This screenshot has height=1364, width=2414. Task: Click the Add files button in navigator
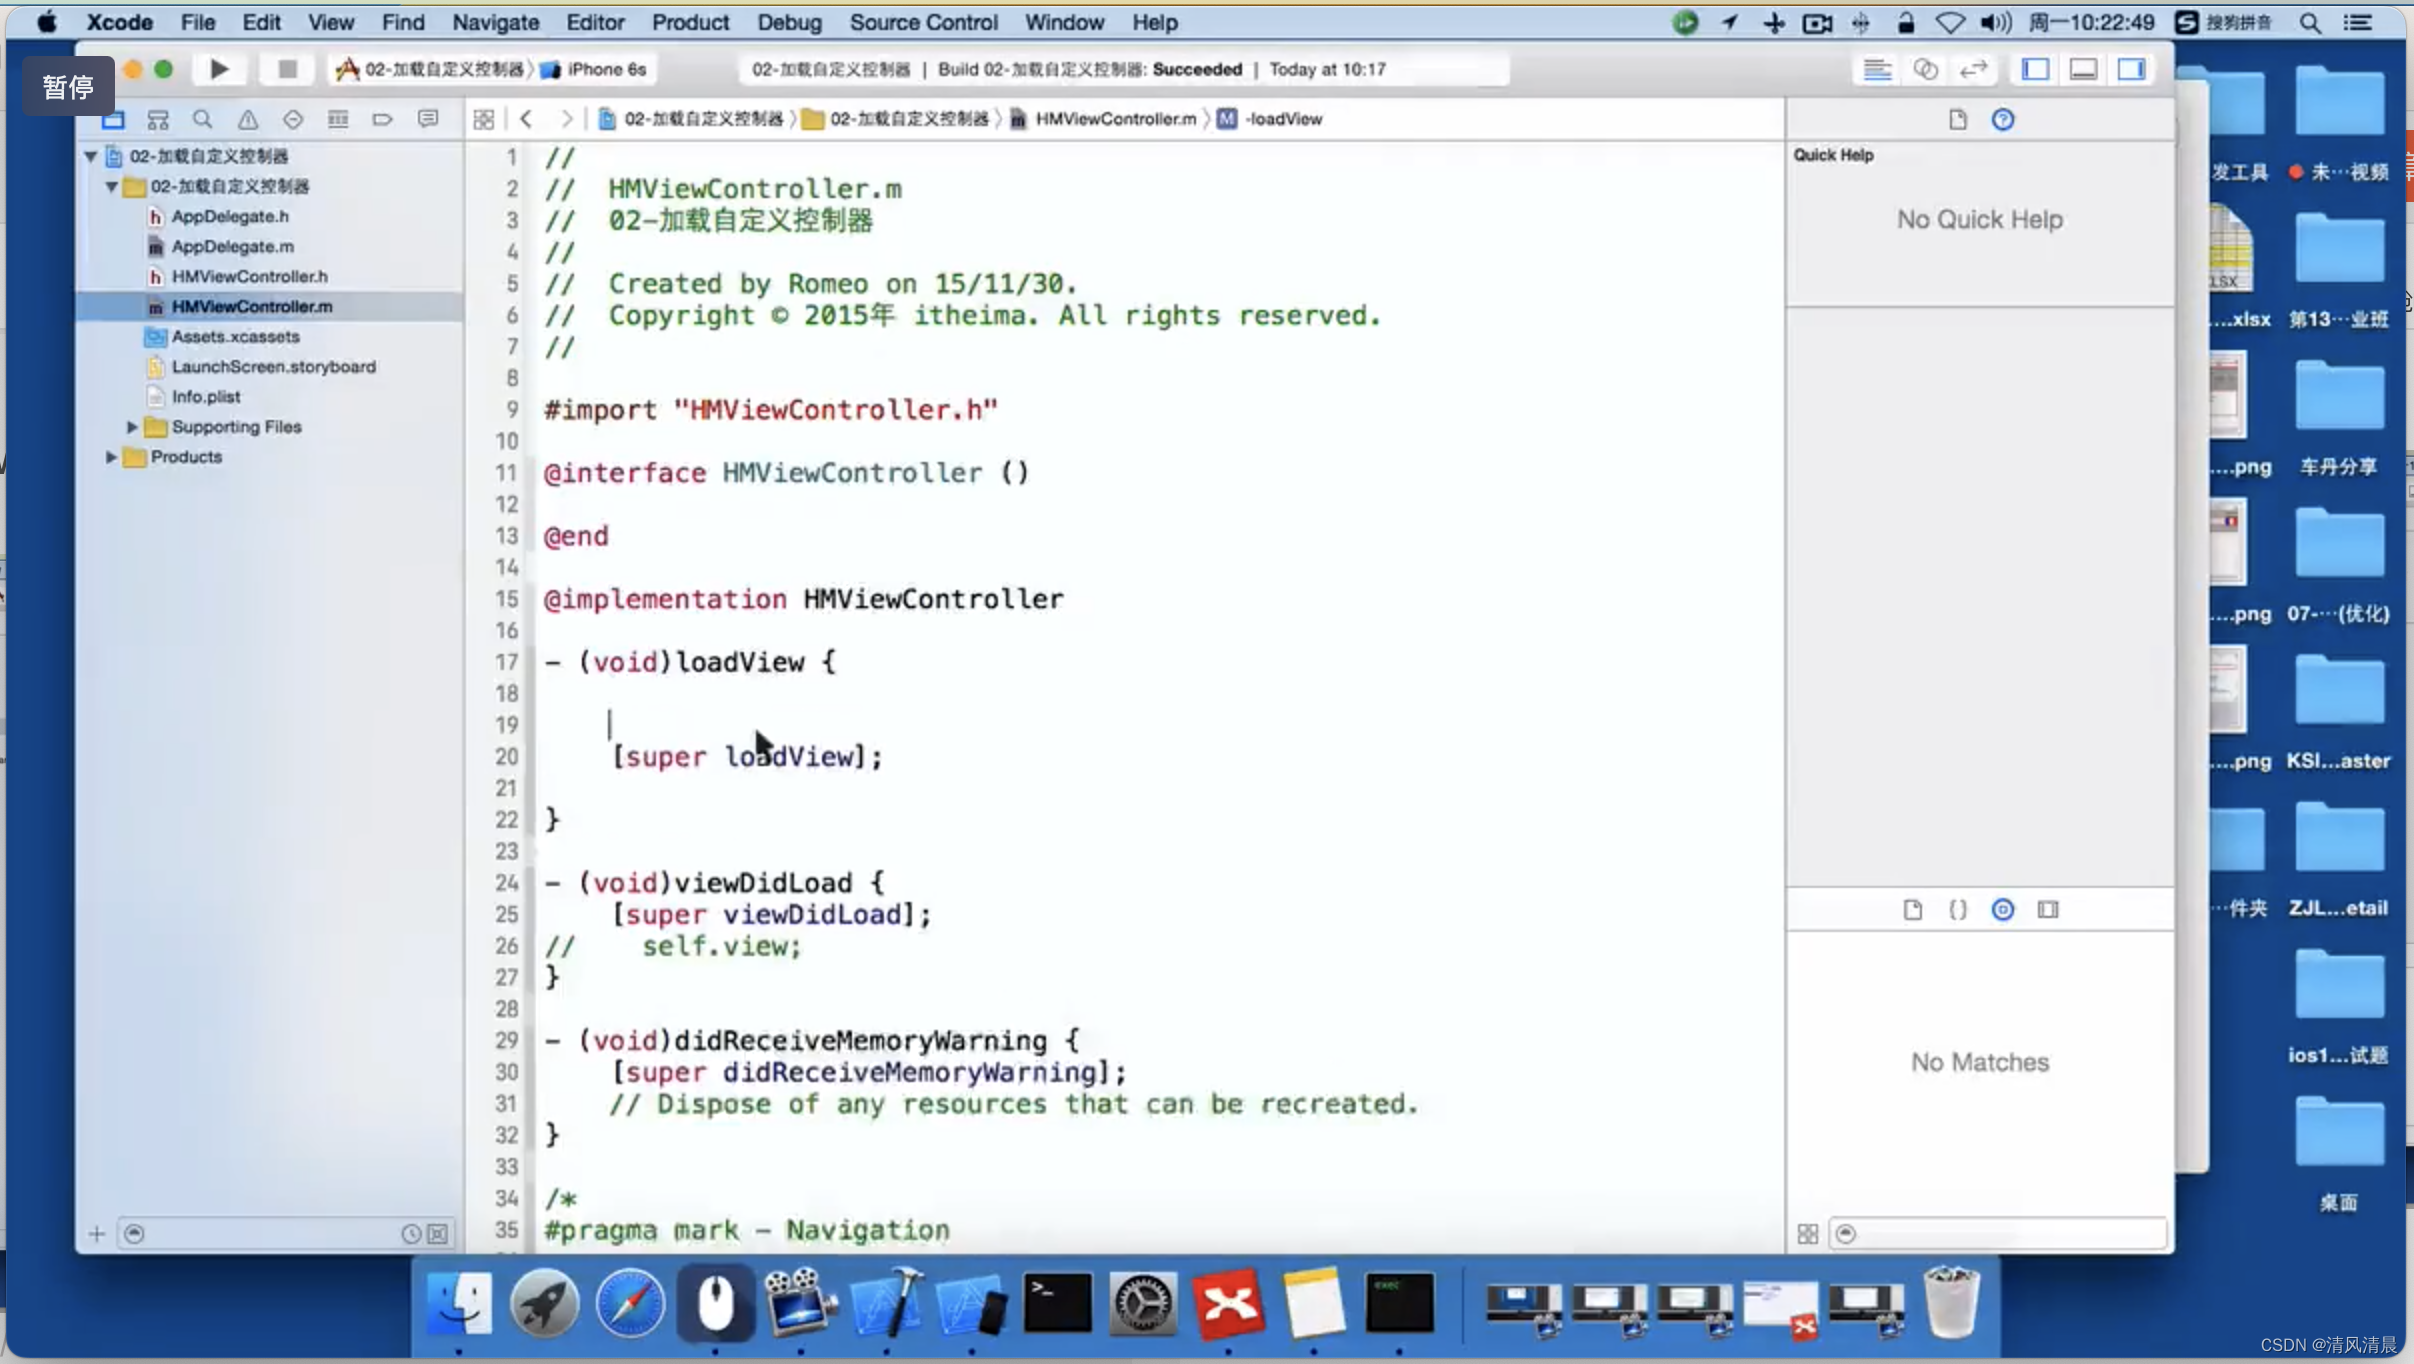[x=95, y=1233]
